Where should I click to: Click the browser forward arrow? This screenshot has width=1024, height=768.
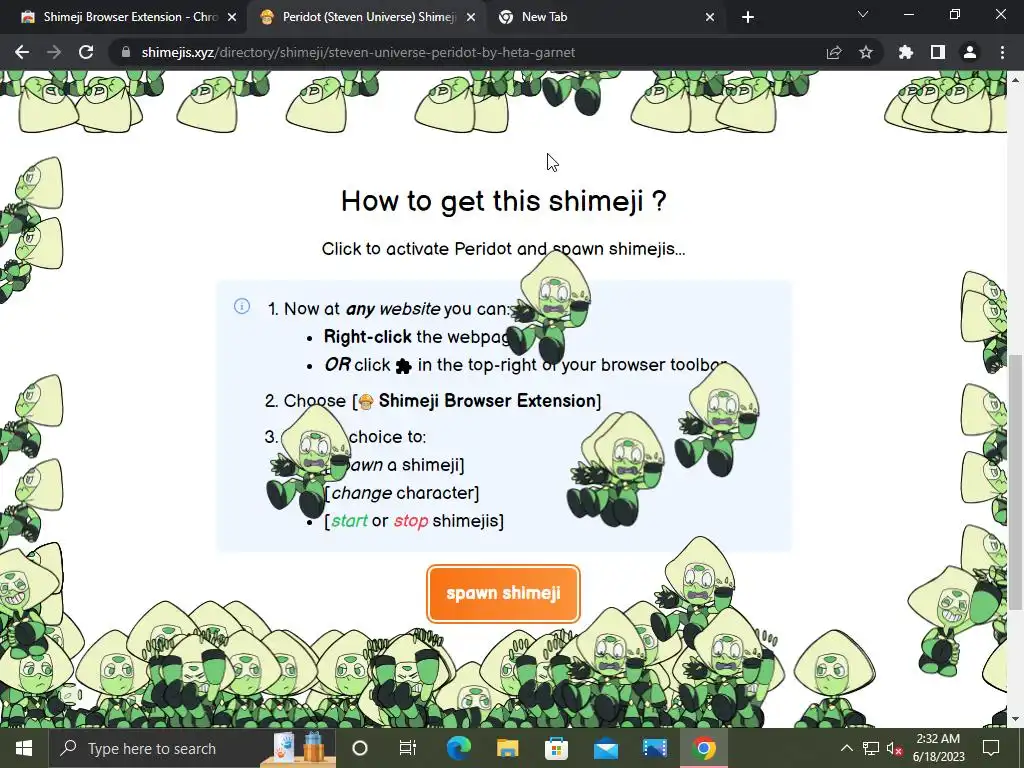[x=54, y=52]
